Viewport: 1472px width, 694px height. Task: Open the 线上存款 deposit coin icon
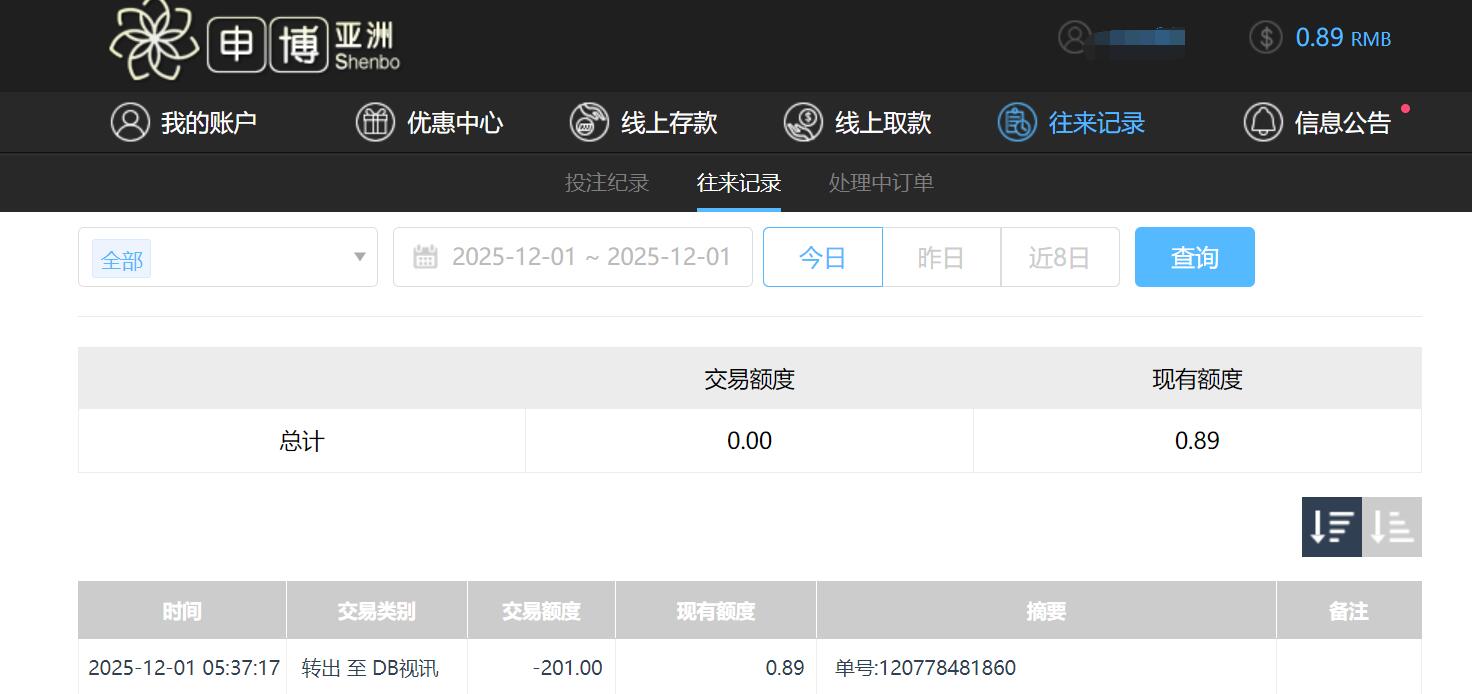(x=589, y=122)
